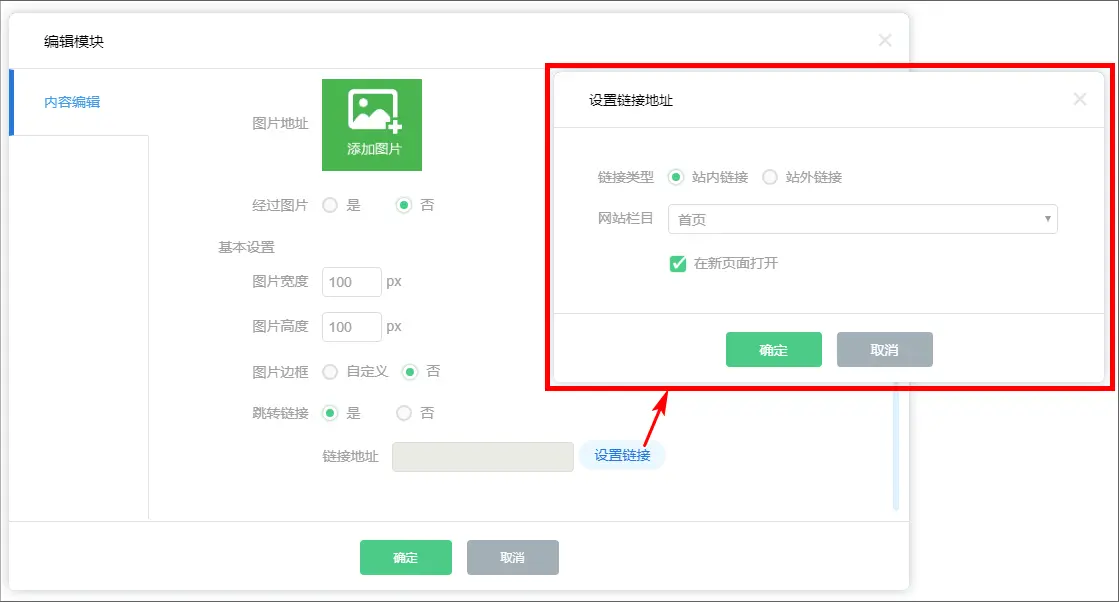Select 否 for 经过图片 option
The width and height of the screenshot is (1119, 602).
404,205
